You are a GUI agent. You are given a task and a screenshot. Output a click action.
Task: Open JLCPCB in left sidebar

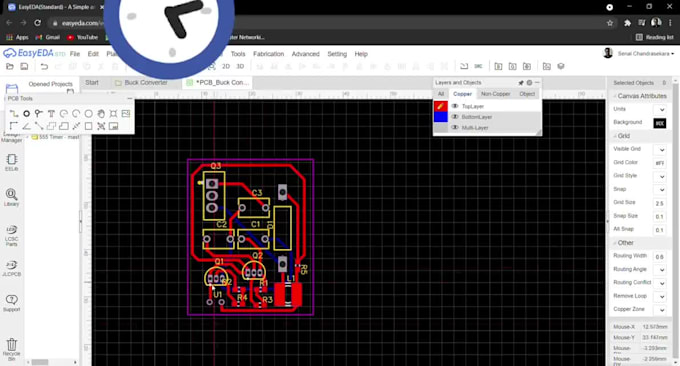(12, 268)
